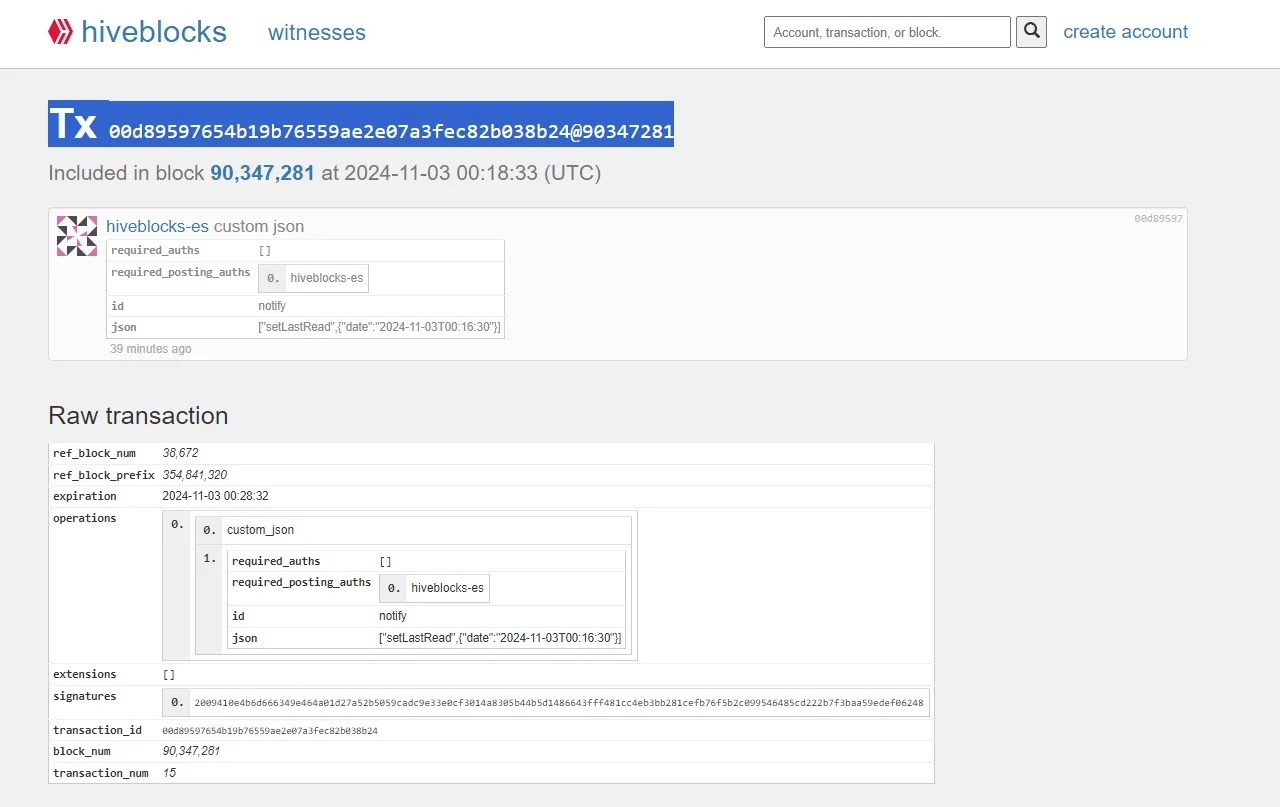The image size is (1280, 807).
Task: Open block 90,347,281 link in the Included line
Action: (262, 173)
